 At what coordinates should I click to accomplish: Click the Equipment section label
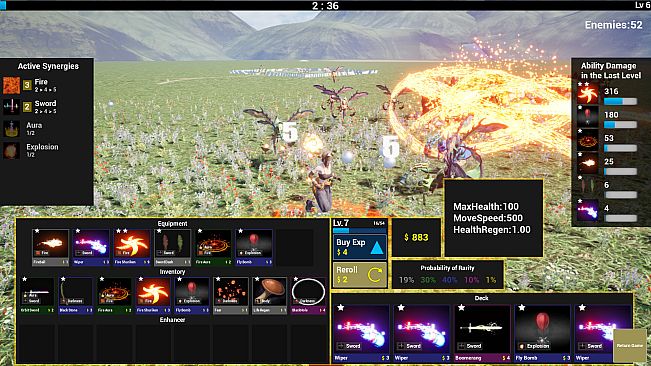tap(172, 224)
